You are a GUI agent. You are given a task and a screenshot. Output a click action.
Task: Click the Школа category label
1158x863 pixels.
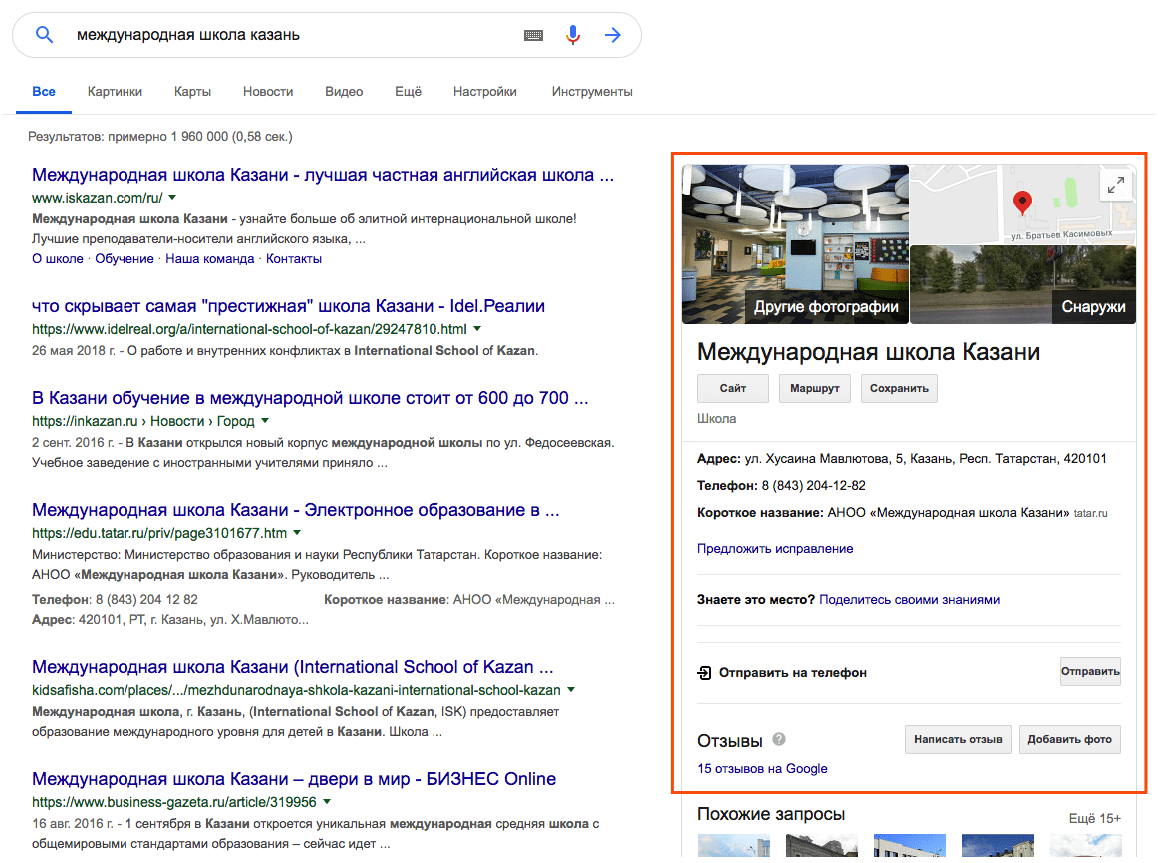[x=716, y=419]
